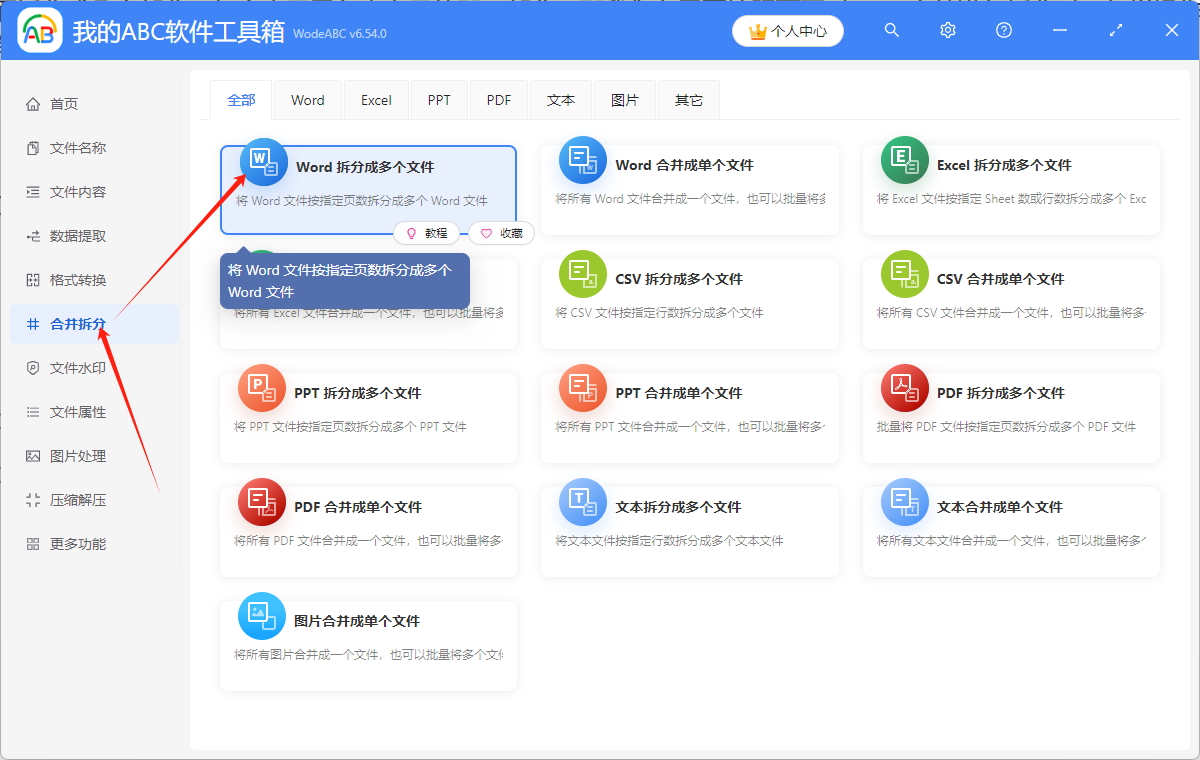Select the CSV 合并成单个文件 tool
Image resolution: width=1200 pixels, height=760 pixels.
pyautogui.click(x=904, y=274)
